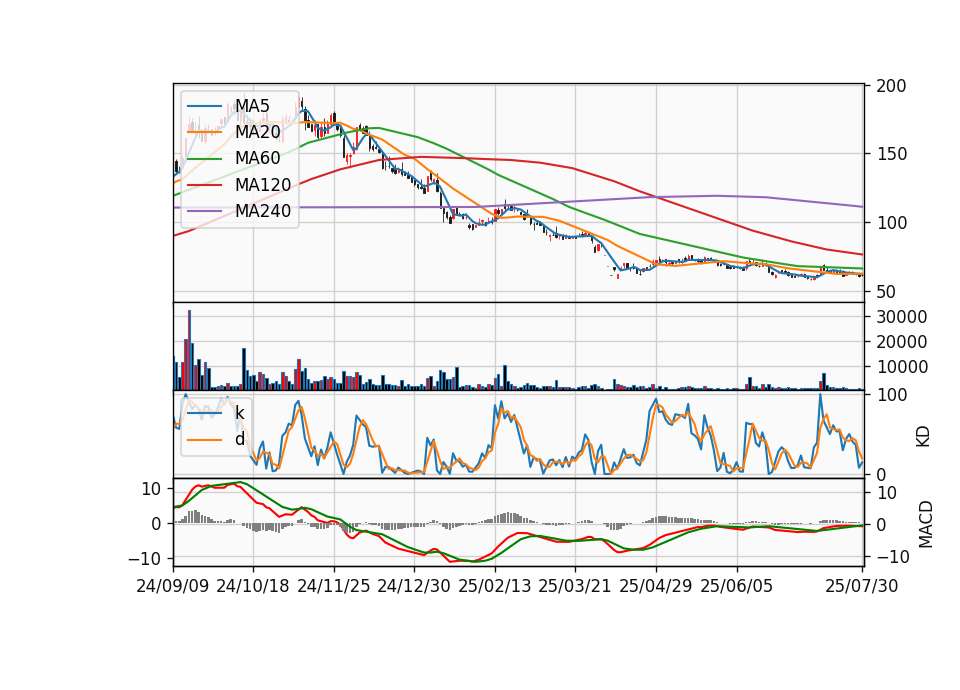Image resolution: width=960 pixels, height=690 pixels.
Task: Click the 200 price axis value
Action: coord(891,86)
